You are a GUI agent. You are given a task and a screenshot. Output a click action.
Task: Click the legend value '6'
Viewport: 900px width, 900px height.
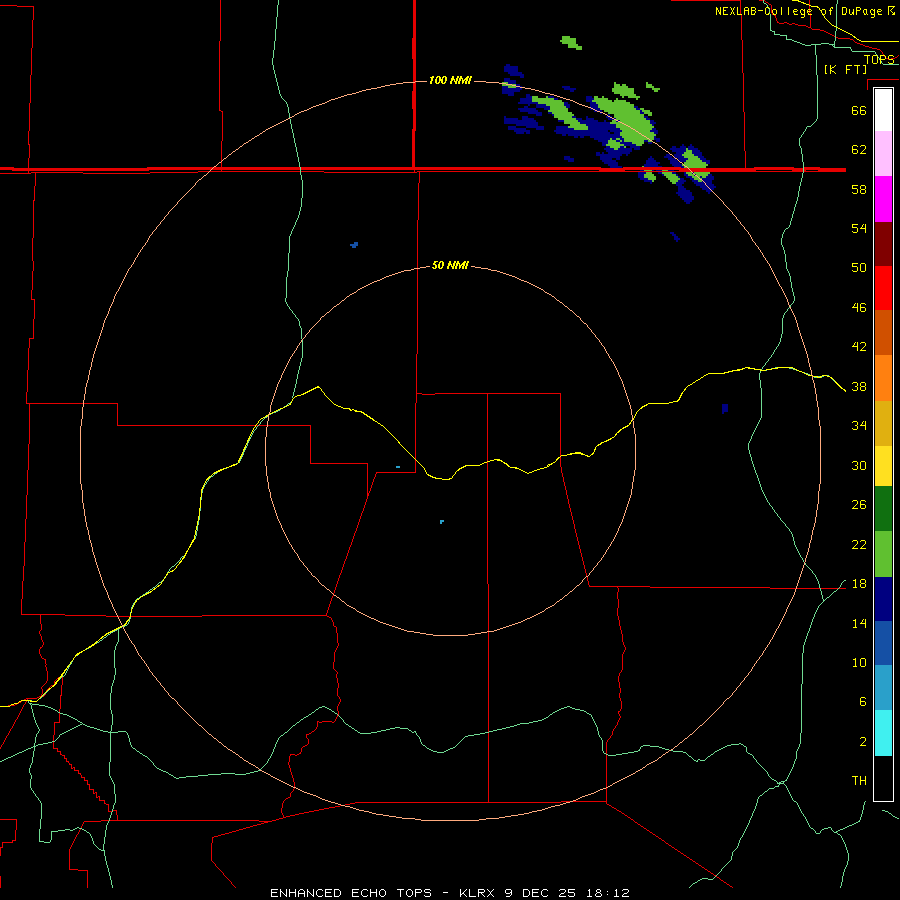[862, 702]
